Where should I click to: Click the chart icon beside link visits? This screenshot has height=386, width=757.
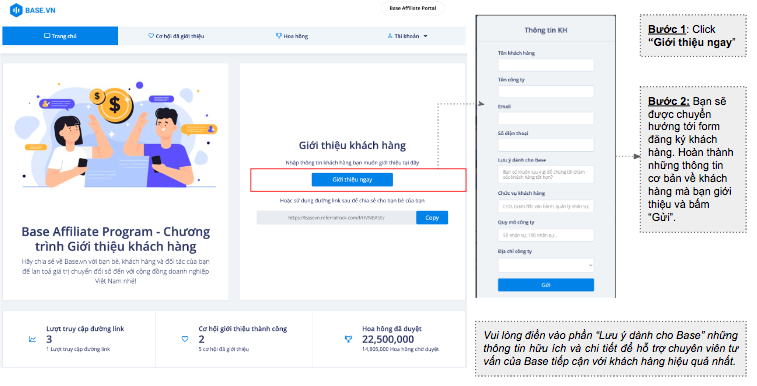(x=32, y=339)
